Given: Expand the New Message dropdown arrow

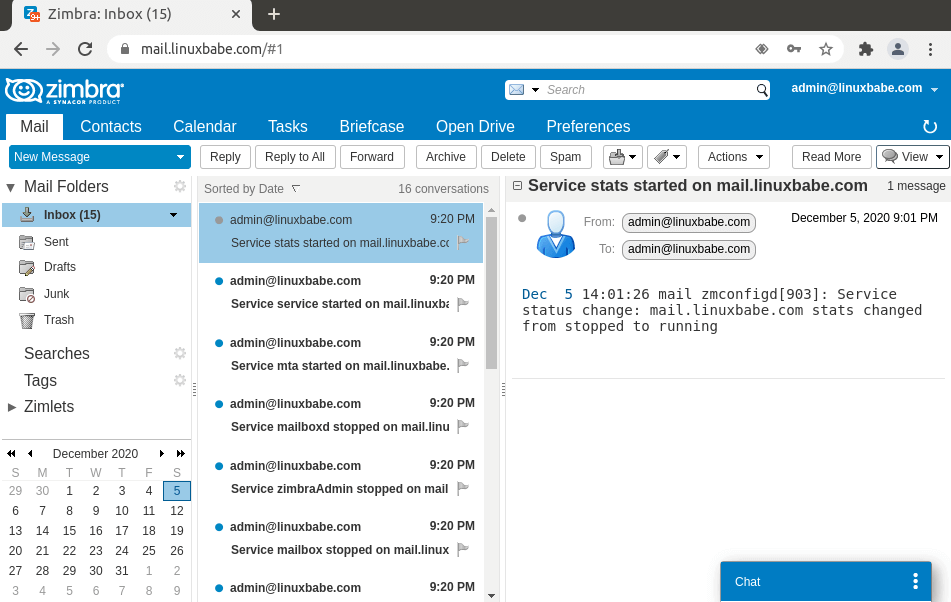Looking at the screenshot, I should pos(180,157).
